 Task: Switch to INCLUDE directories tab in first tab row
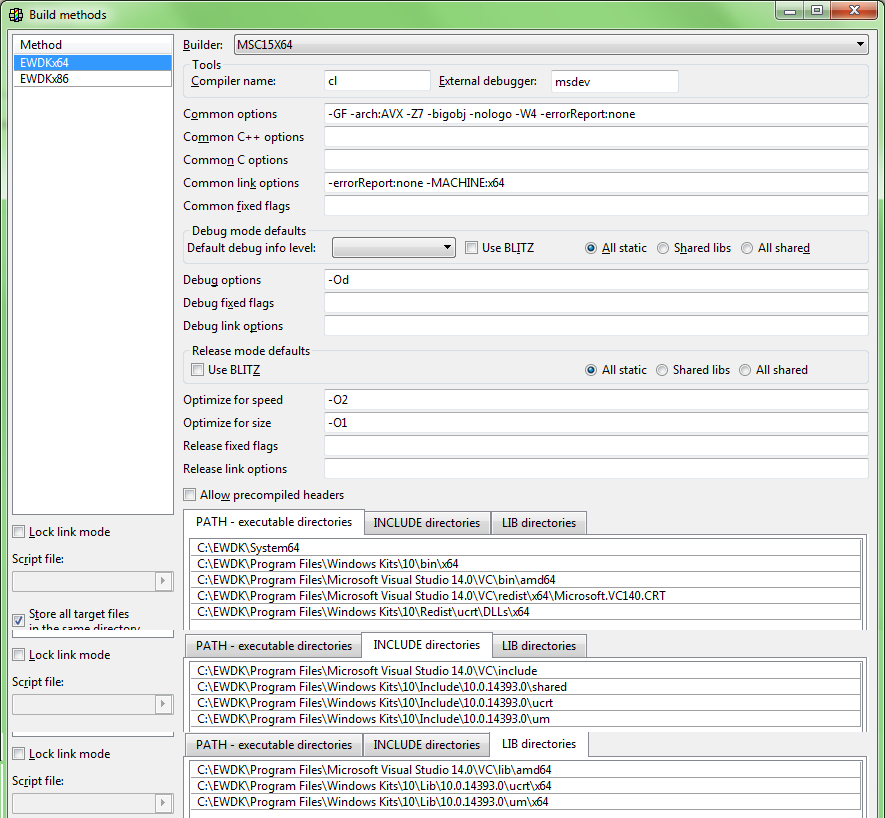426,523
